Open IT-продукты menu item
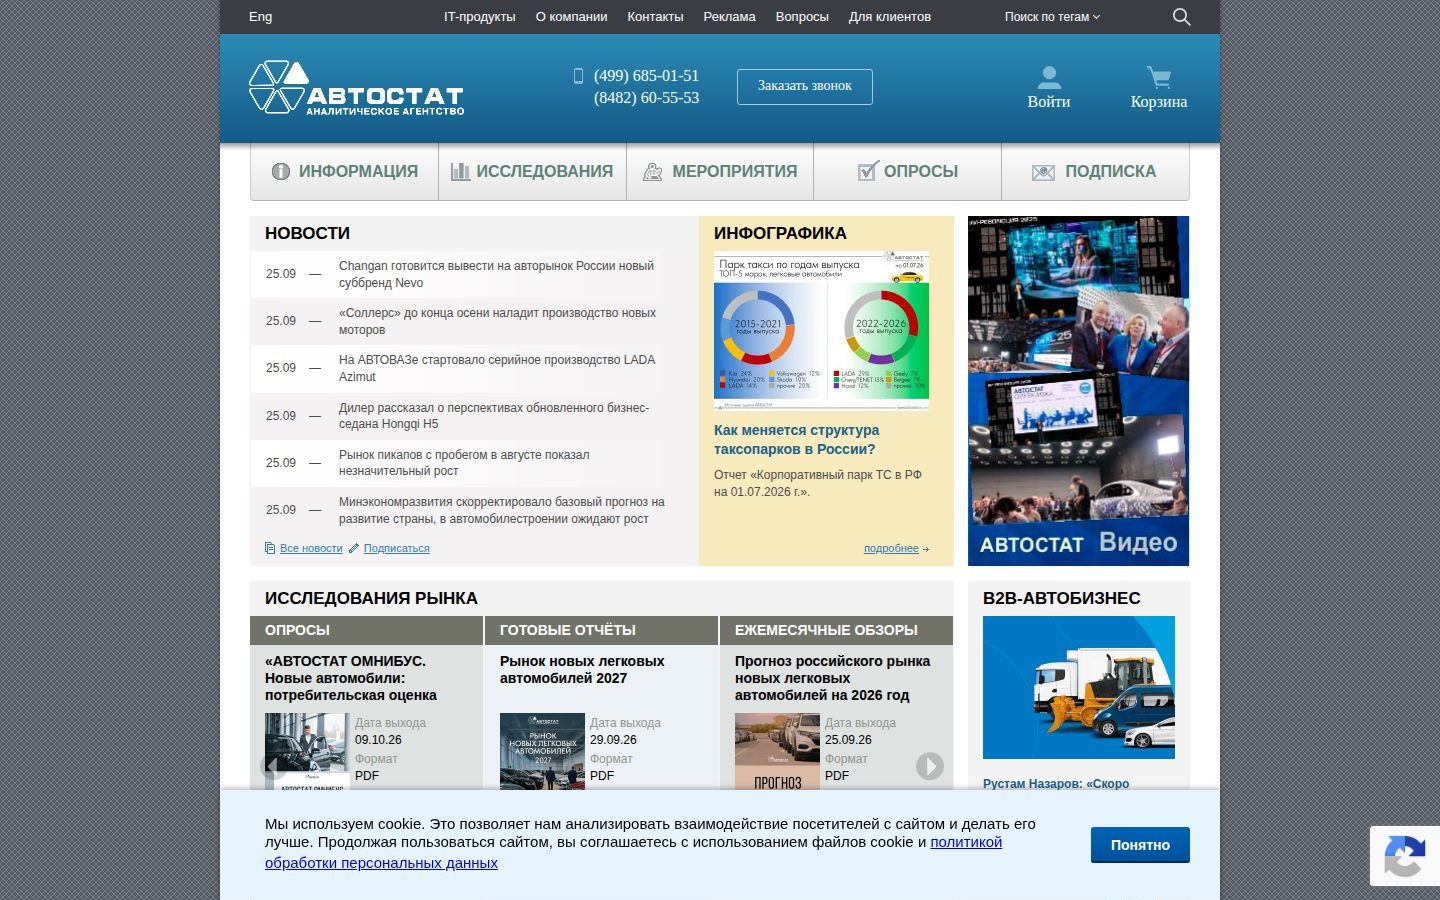 point(480,17)
